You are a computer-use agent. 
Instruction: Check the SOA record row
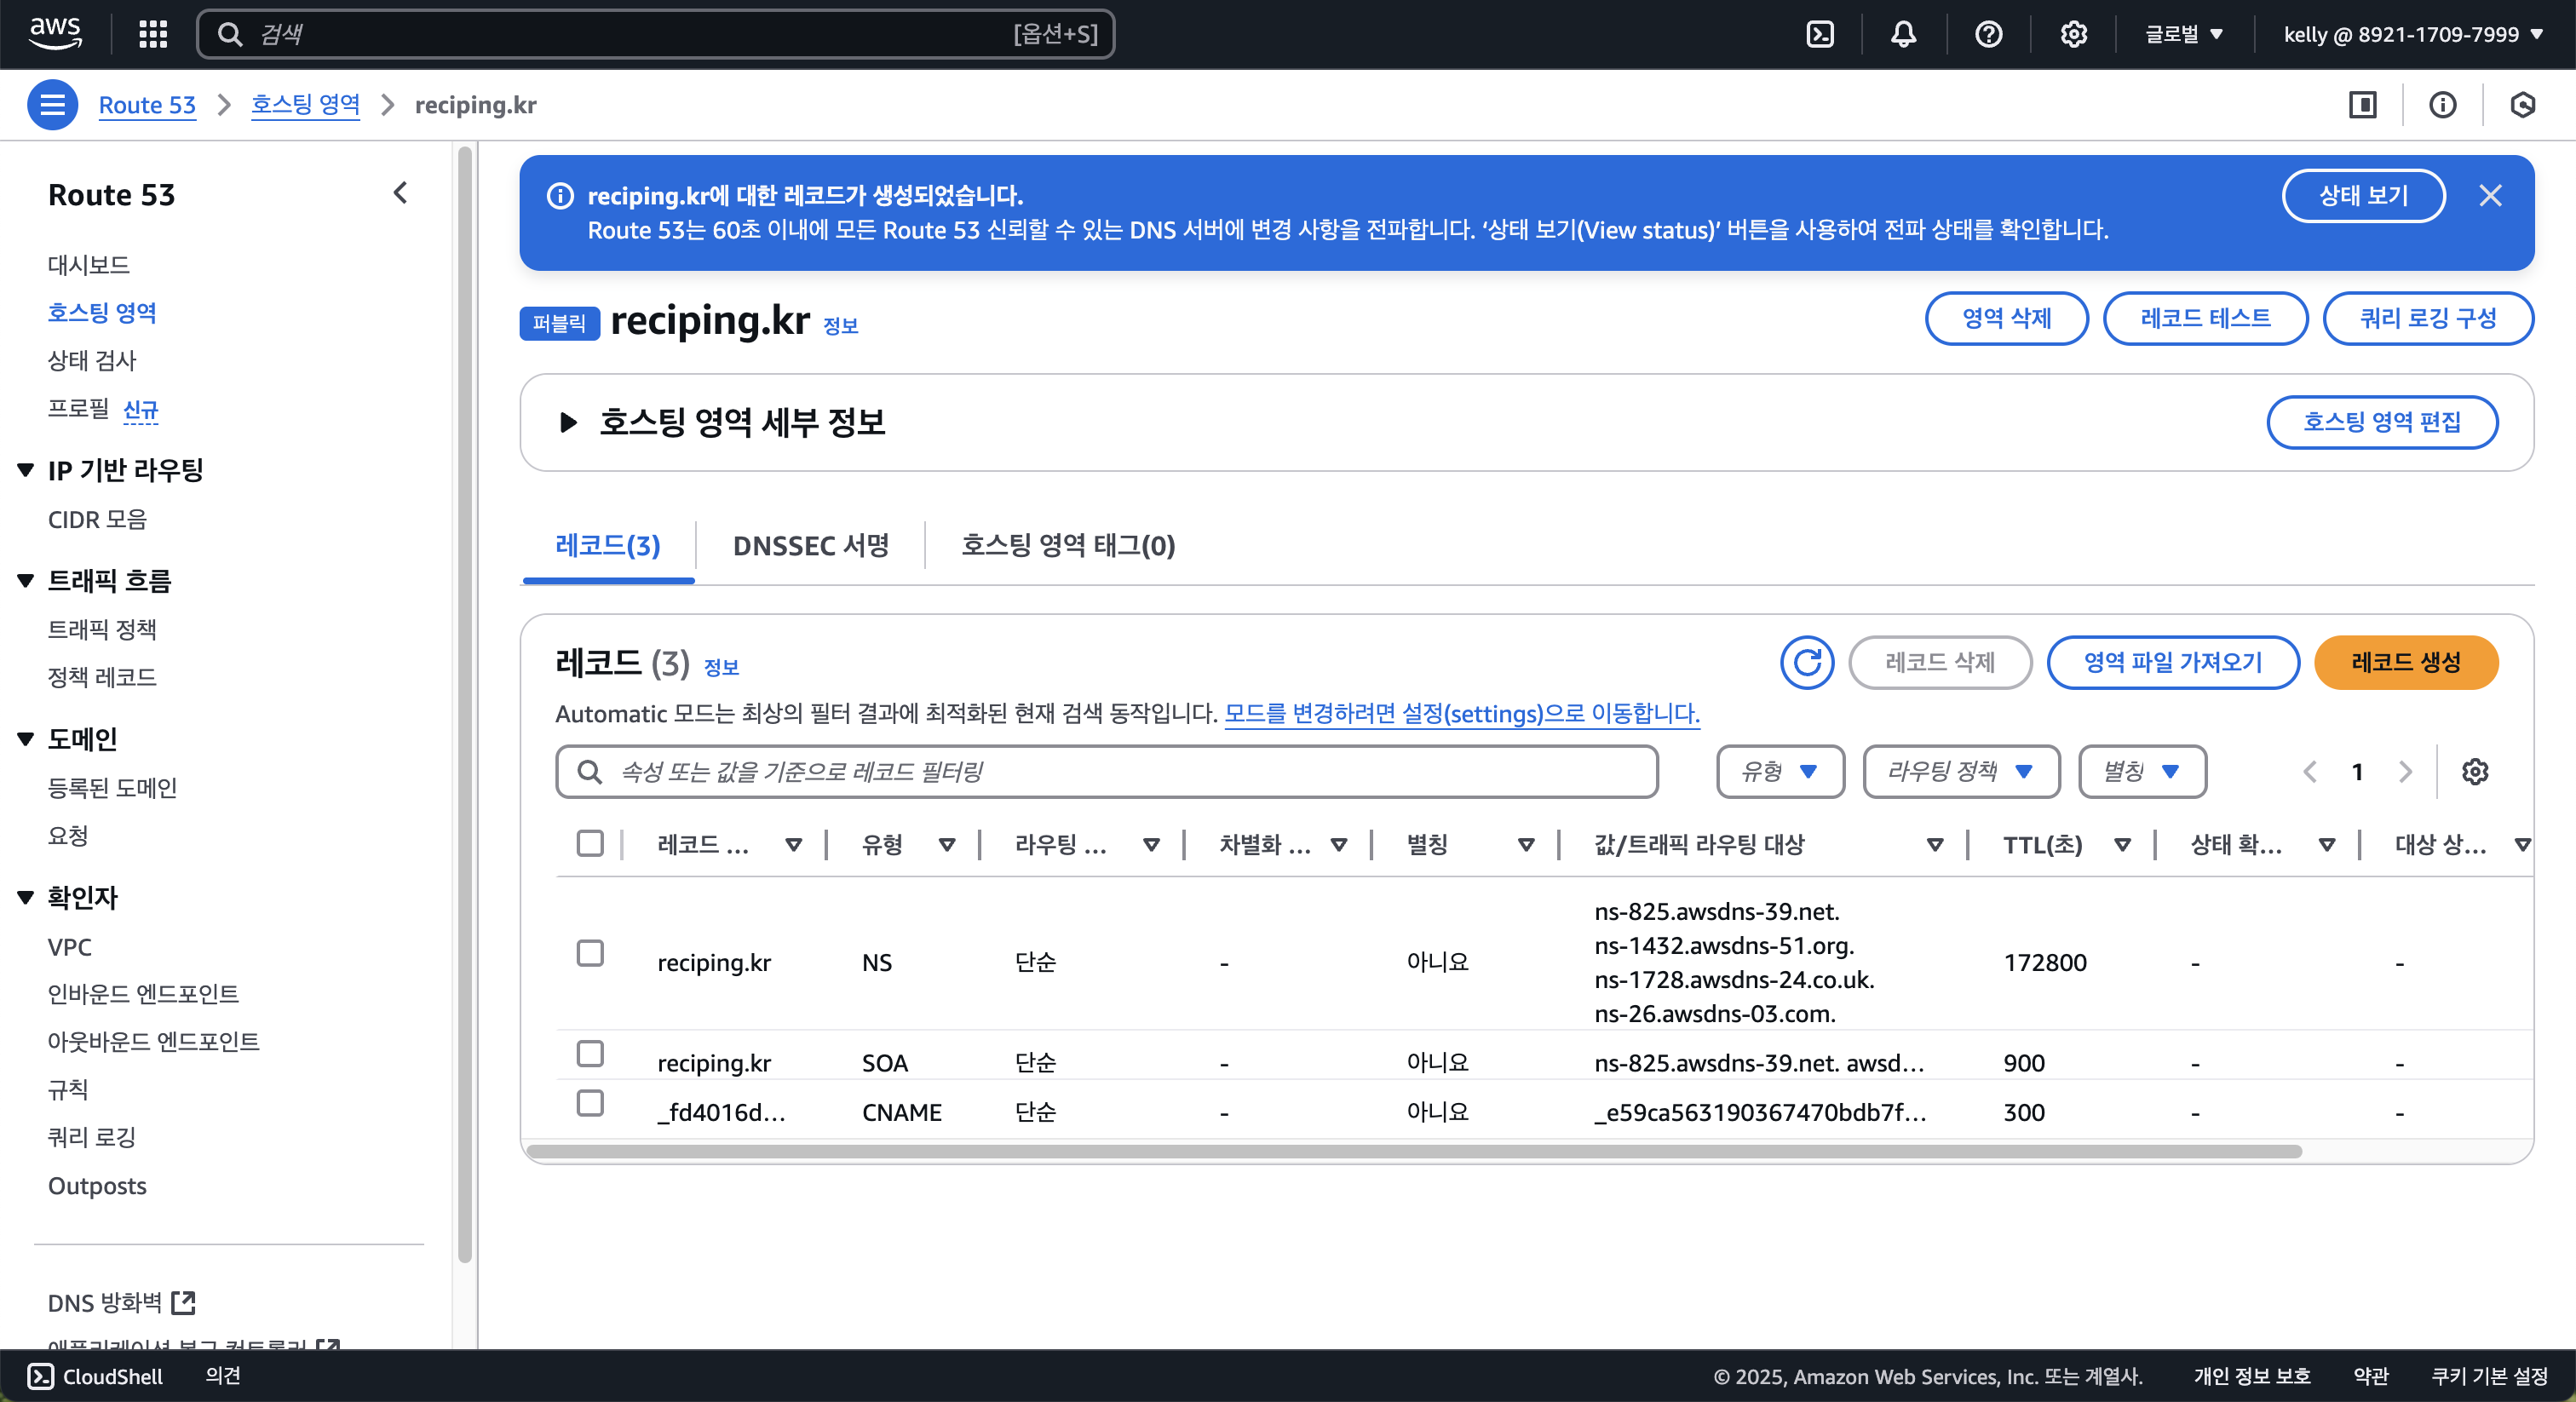tap(590, 1053)
